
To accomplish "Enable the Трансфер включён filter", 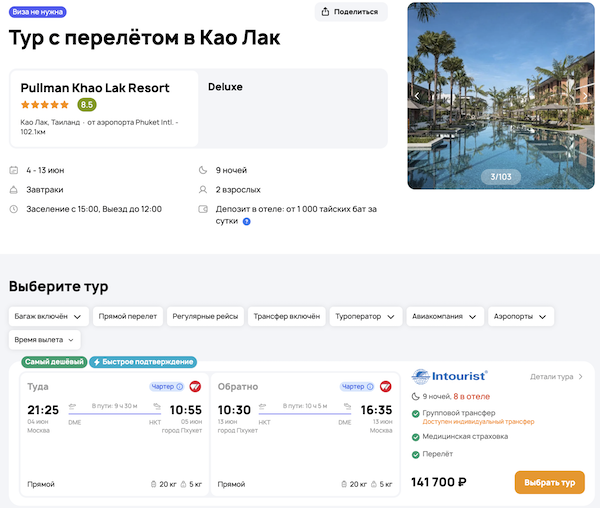I will click(x=286, y=316).
